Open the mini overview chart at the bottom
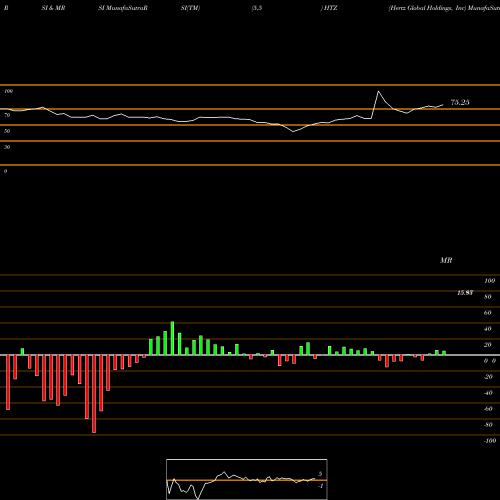This screenshot has height=500, width=500. click(247, 479)
